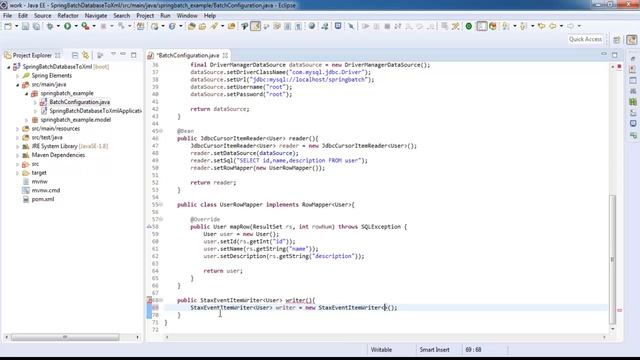Collapse All in Project Explorer
Viewport: 640px width, 360px height.
tap(75, 55)
